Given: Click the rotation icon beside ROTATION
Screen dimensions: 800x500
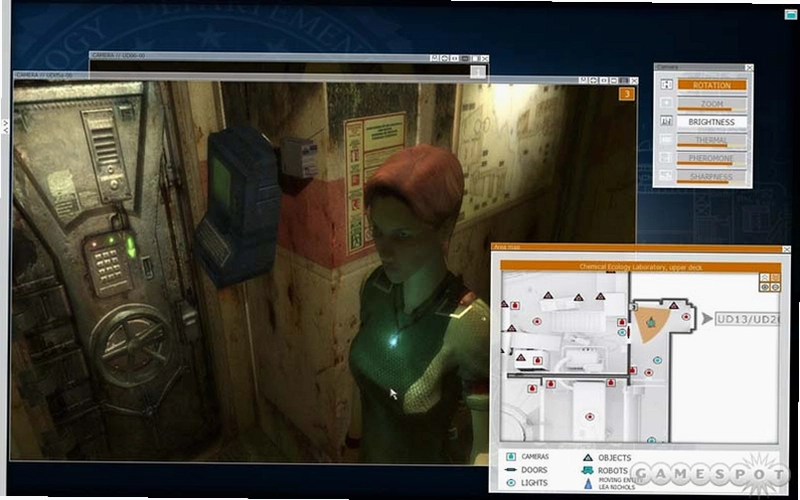Looking at the screenshot, I should pyautogui.click(x=666, y=85).
